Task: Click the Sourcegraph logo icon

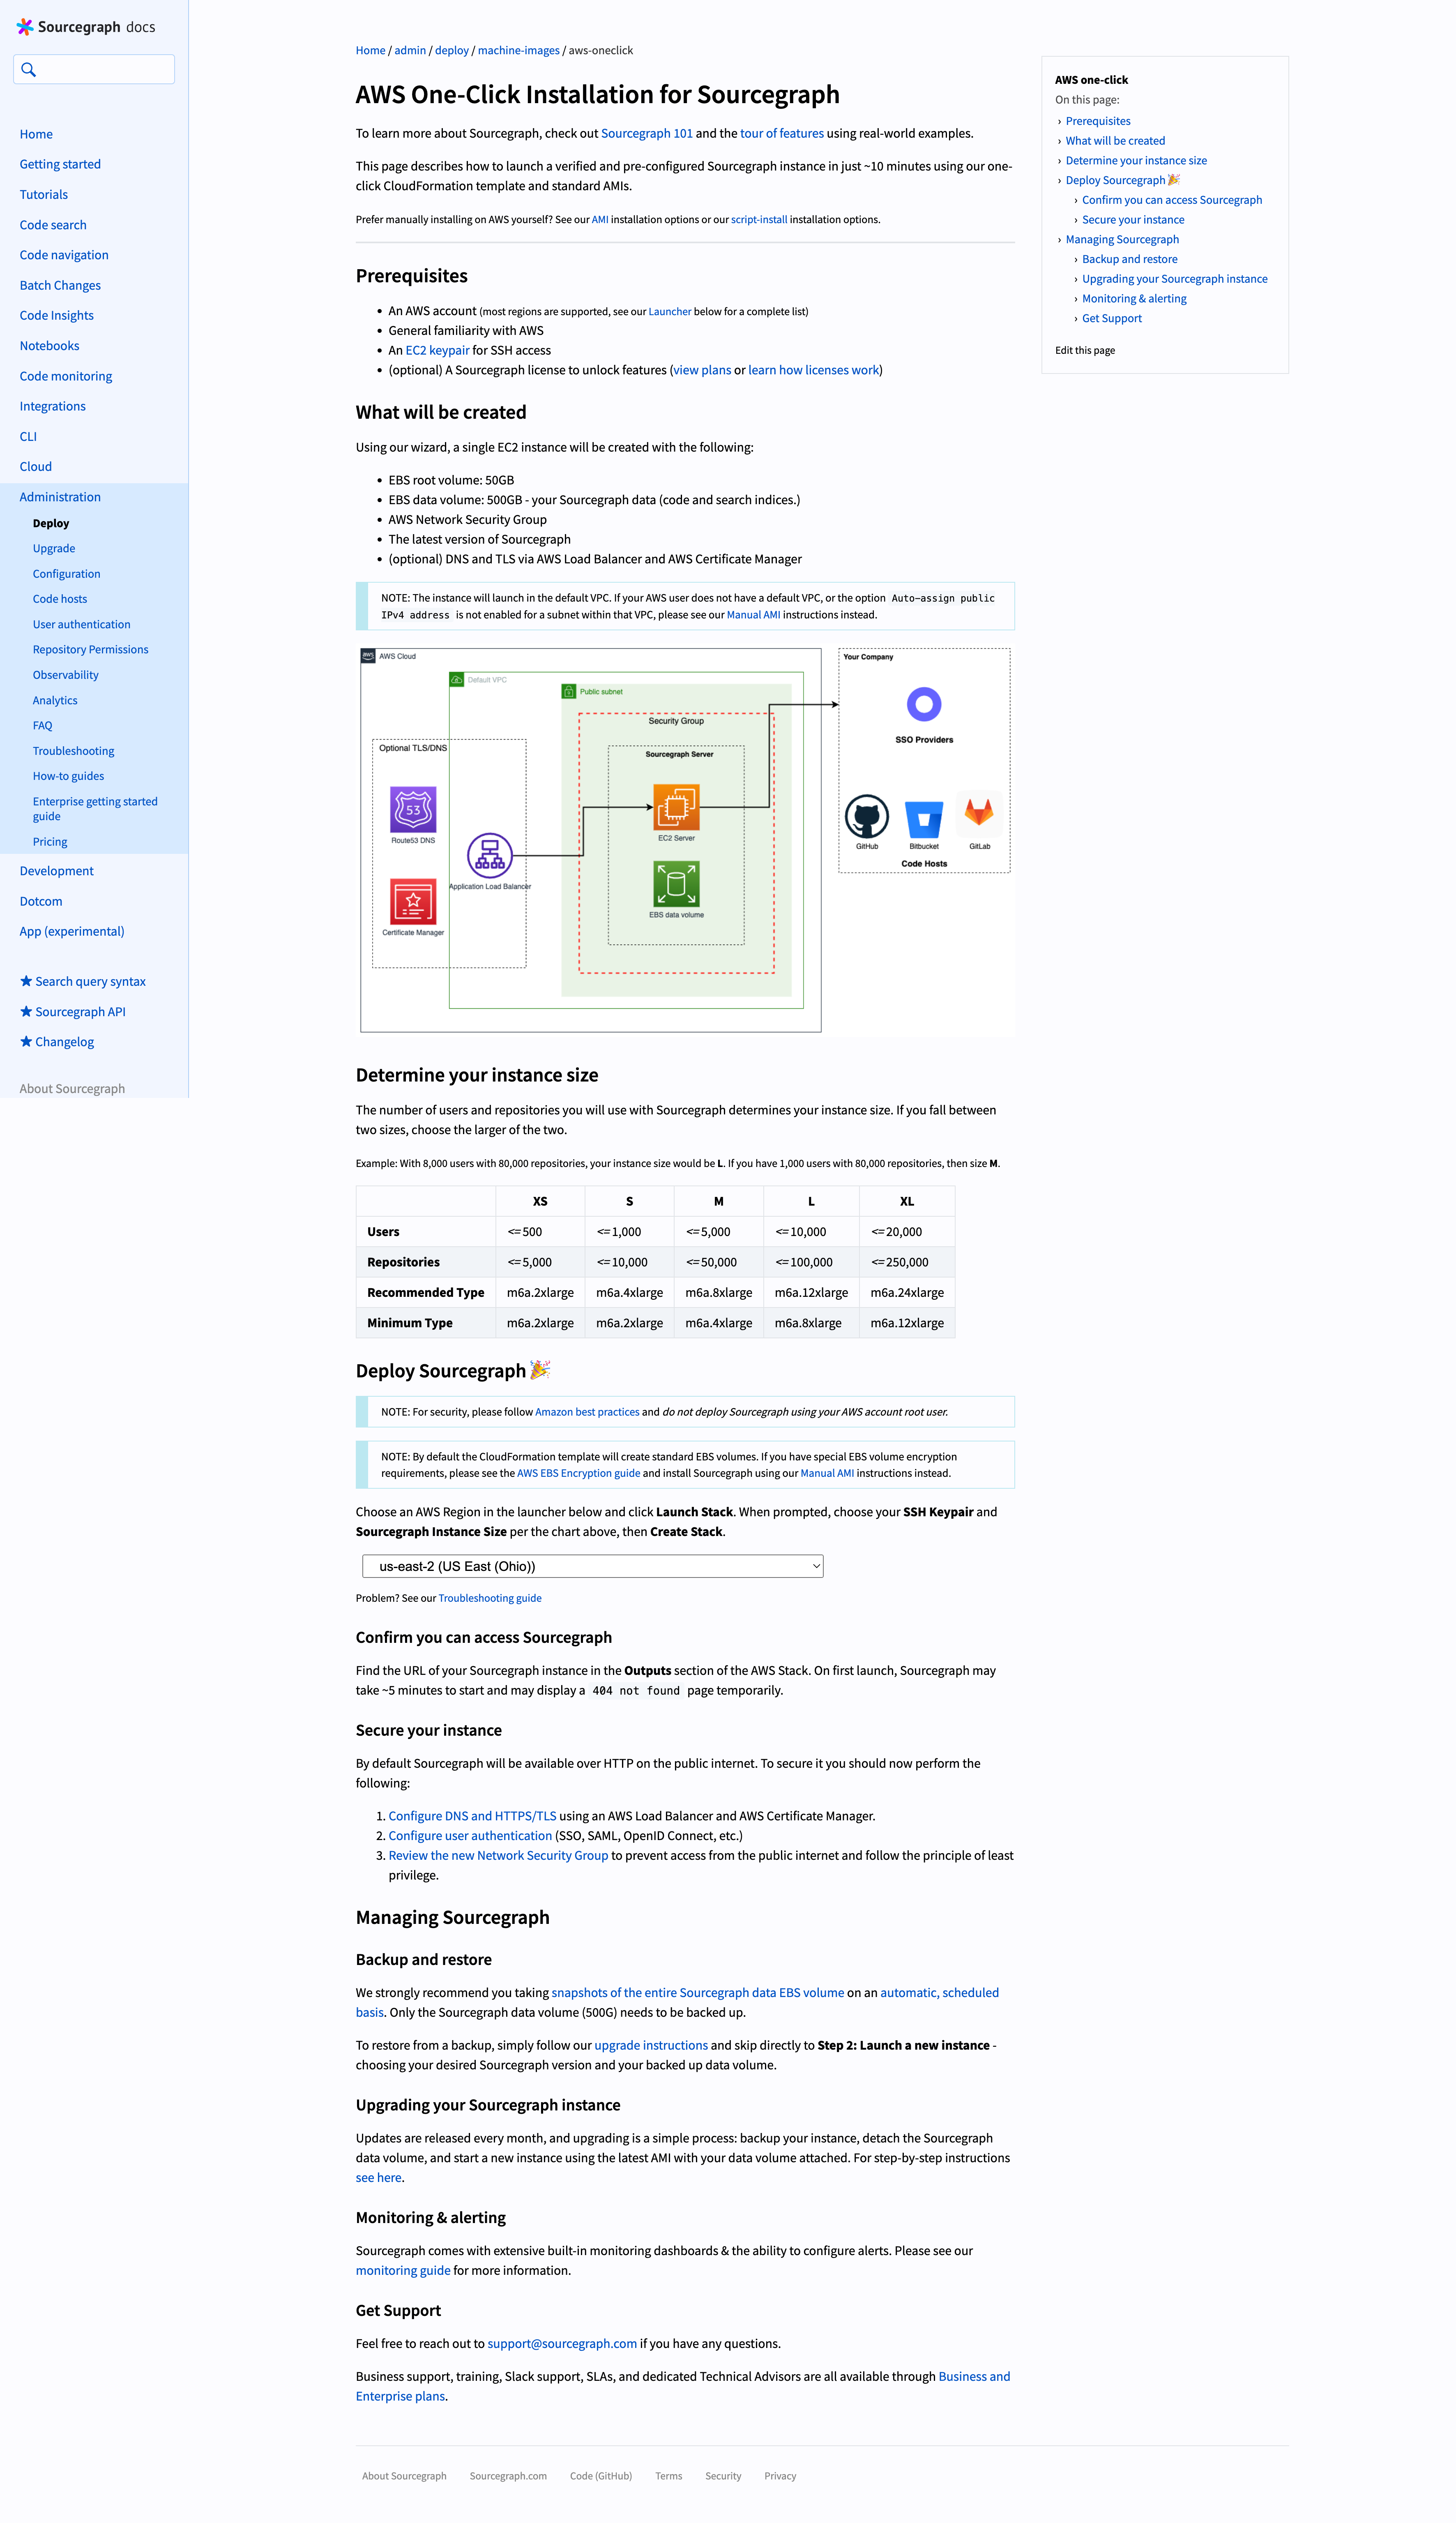Action: pos(25,27)
